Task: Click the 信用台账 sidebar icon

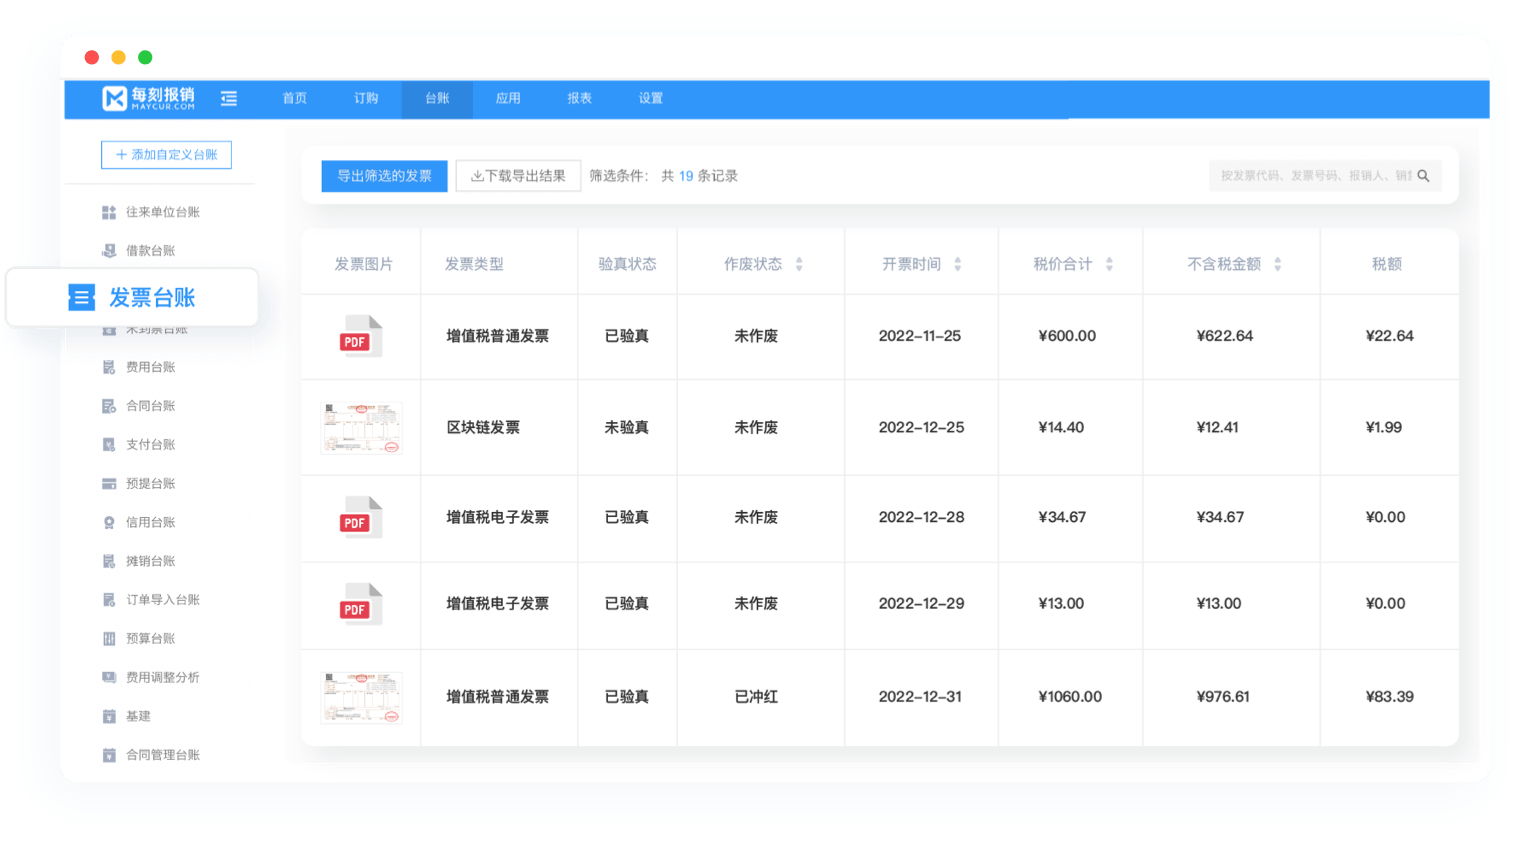Action: click(x=109, y=523)
